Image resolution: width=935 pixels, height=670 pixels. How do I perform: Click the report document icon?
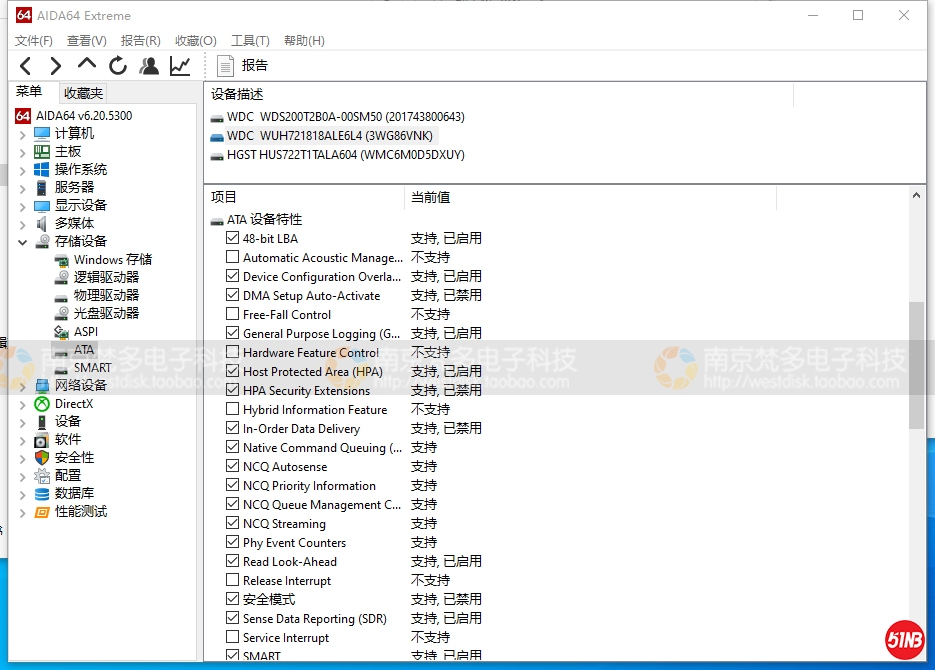pyautogui.click(x=225, y=66)
